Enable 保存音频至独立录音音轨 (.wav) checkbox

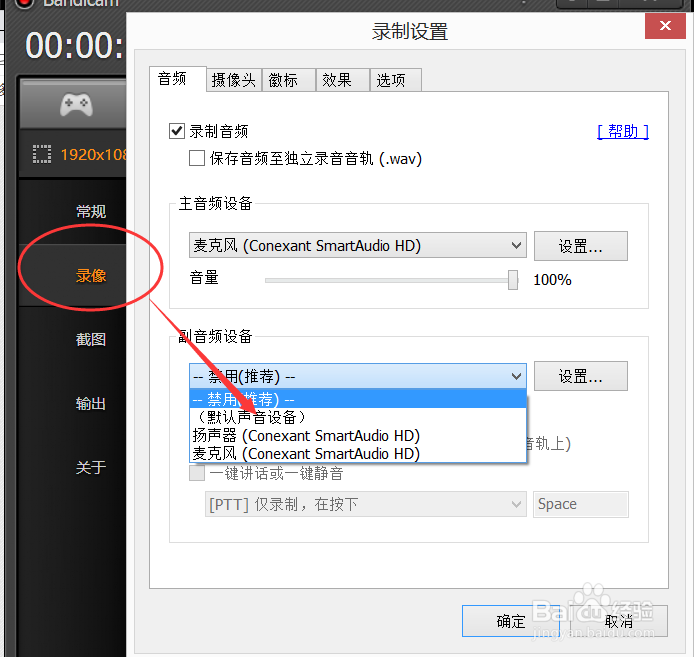tap(197, 158)
